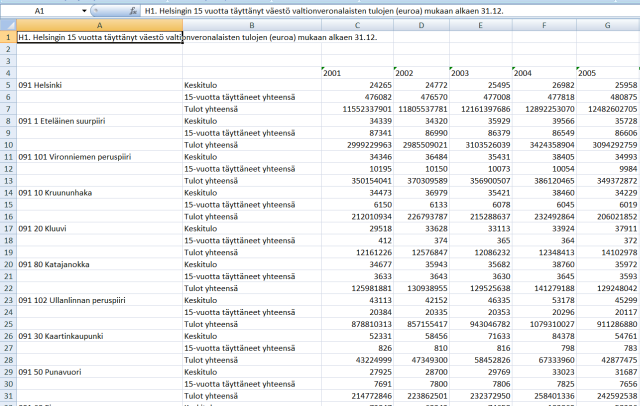Image resolution: width=640 pixels, height=406 pixels.
Task: Select cell '091 1 Eteläinen suurpiiri'
Action: click(100, 121)
